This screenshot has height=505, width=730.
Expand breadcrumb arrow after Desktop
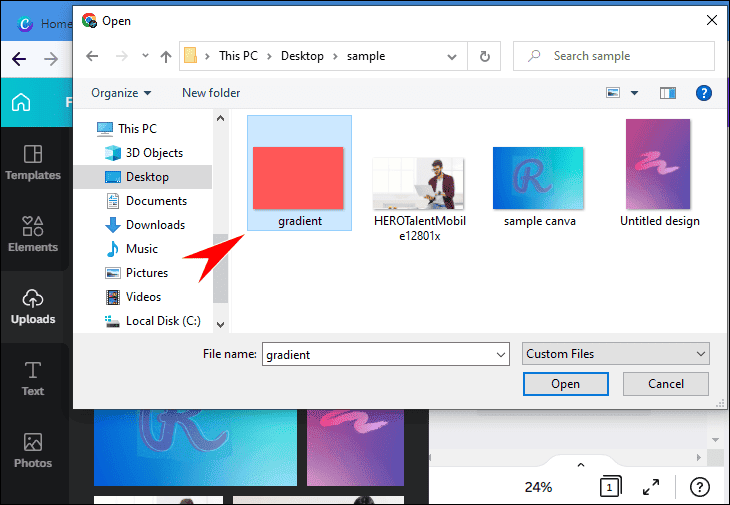click(x=335, y=56)
